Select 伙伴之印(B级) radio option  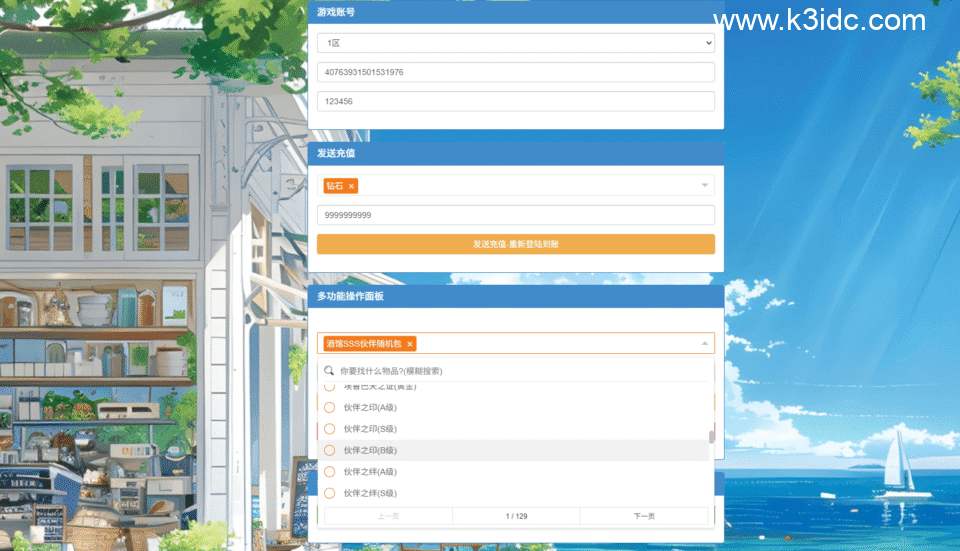click(329, 451)
